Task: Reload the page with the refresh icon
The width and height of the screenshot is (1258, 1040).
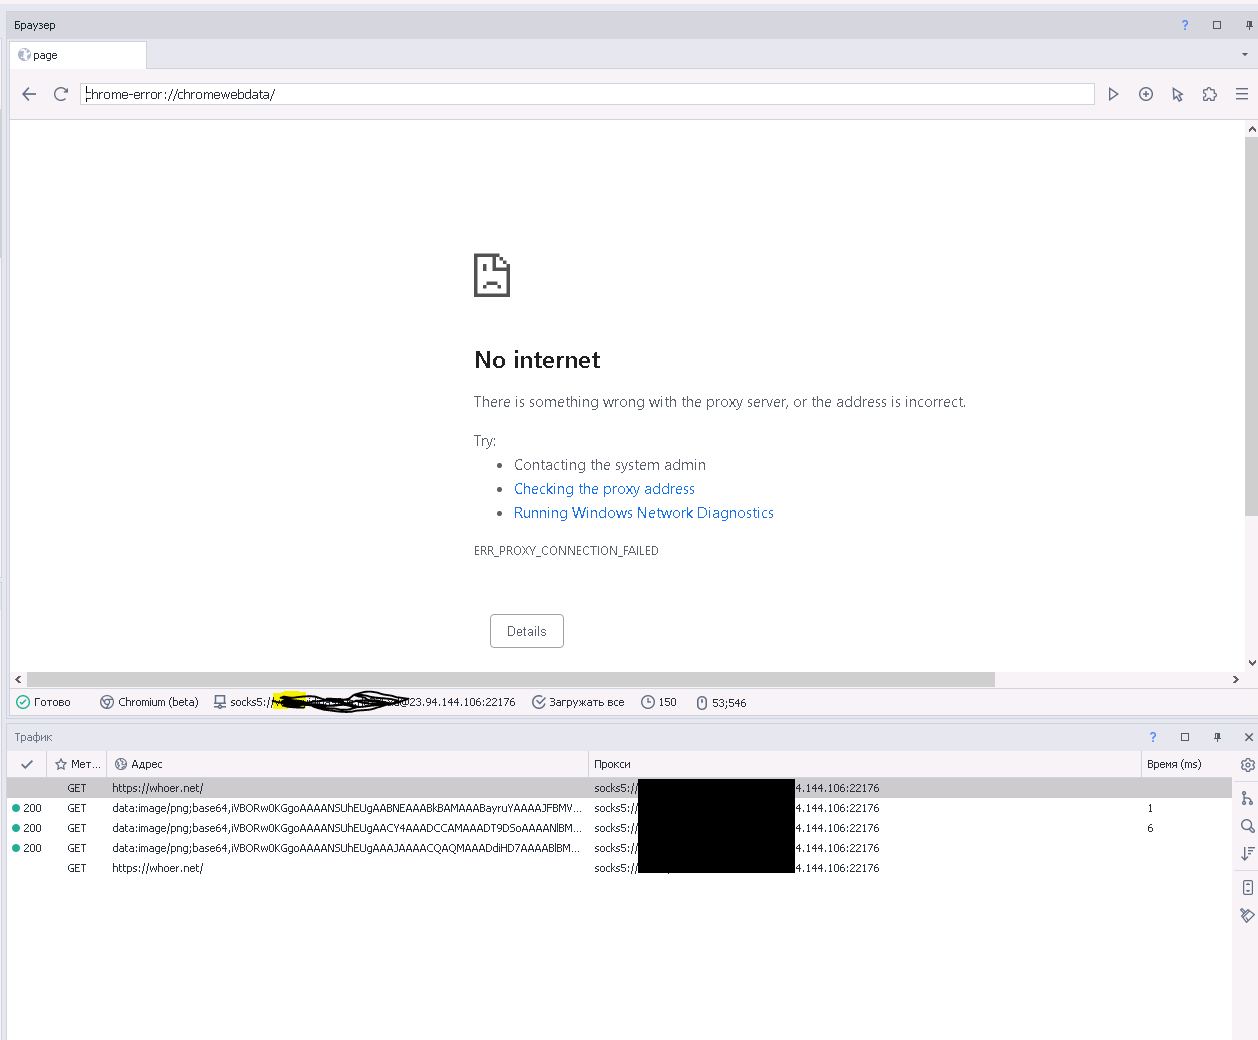Action: pos(61,94)
